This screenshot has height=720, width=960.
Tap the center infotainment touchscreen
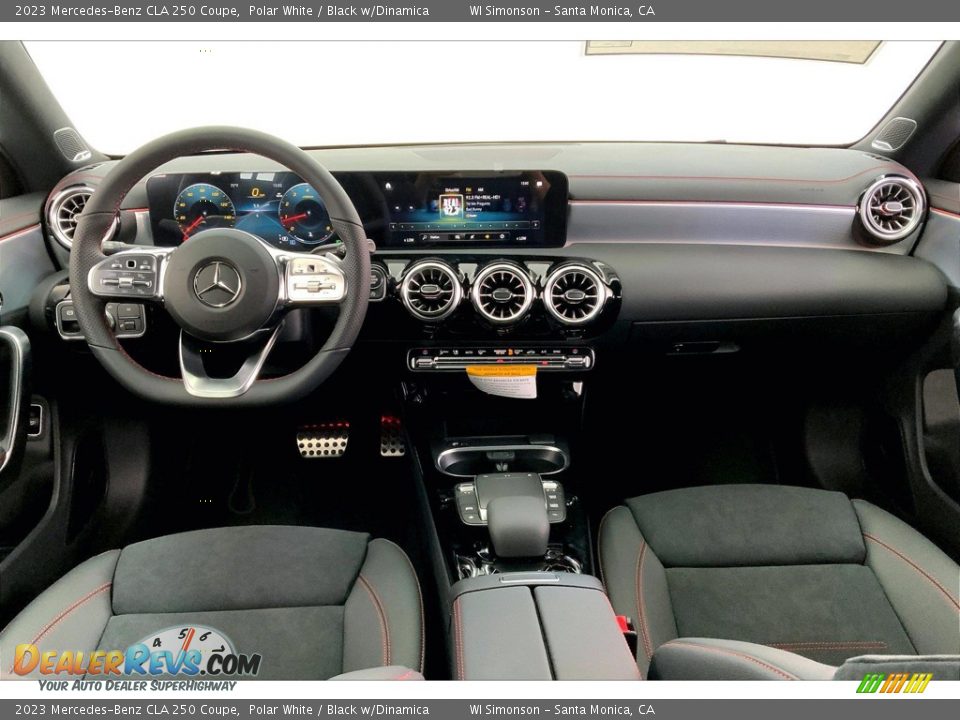click(468, 209)
